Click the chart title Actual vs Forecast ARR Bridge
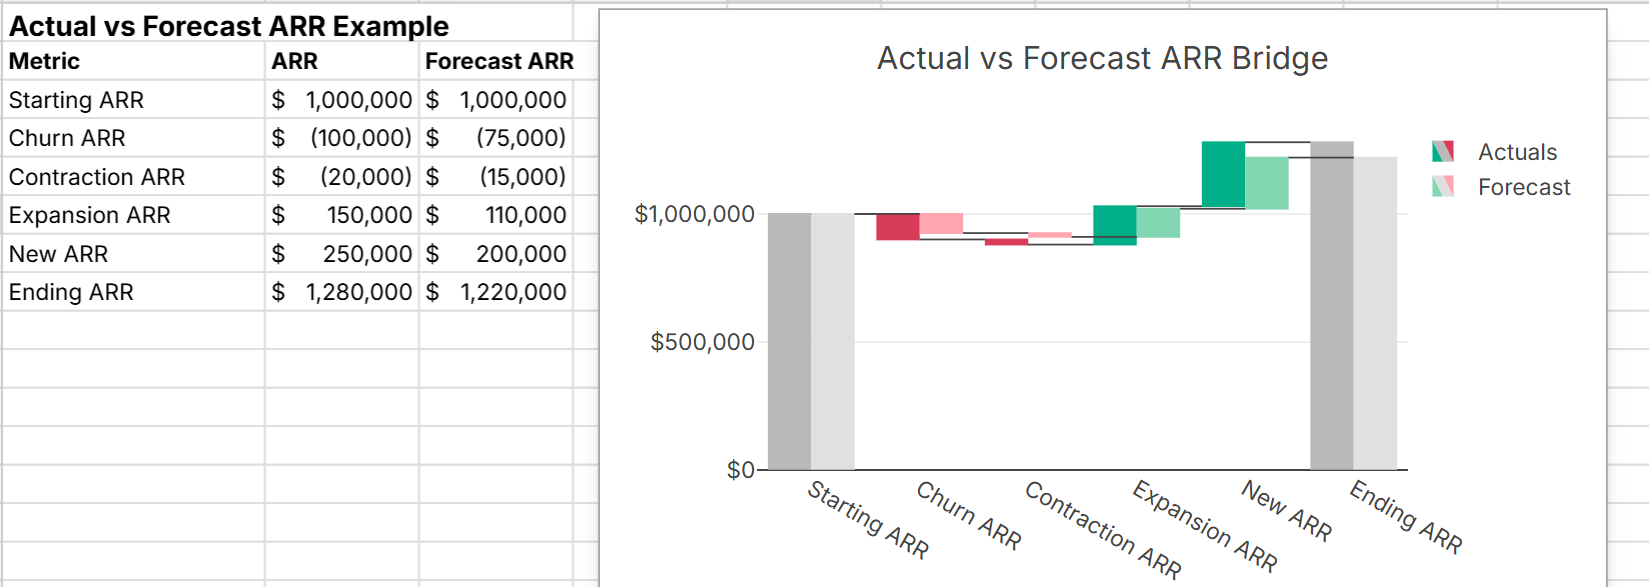 click(1102, 59)
